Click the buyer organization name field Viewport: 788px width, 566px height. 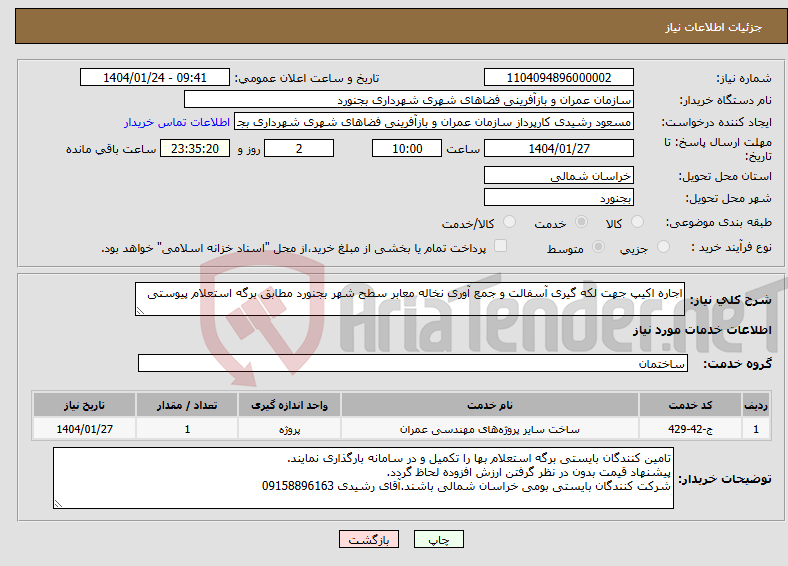tap(409, 100)
